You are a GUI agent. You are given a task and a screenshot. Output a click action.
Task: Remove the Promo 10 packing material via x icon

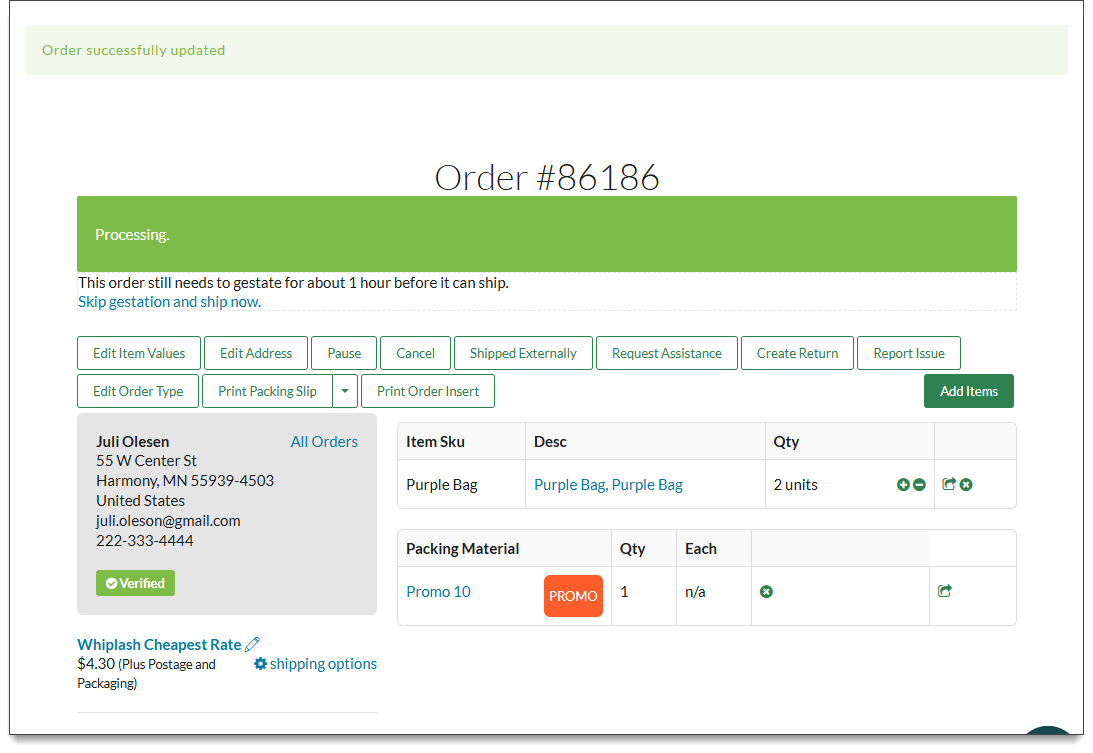[766, 591]
